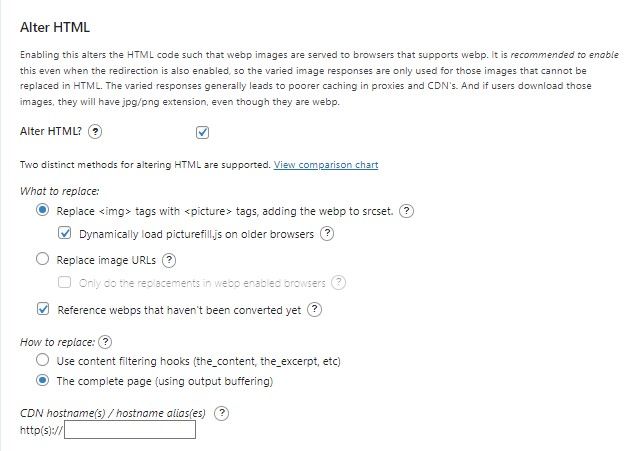Select Replace img tags with picture tags
Viewport: 640px width, 451px height.
click(x=42, y=210)
